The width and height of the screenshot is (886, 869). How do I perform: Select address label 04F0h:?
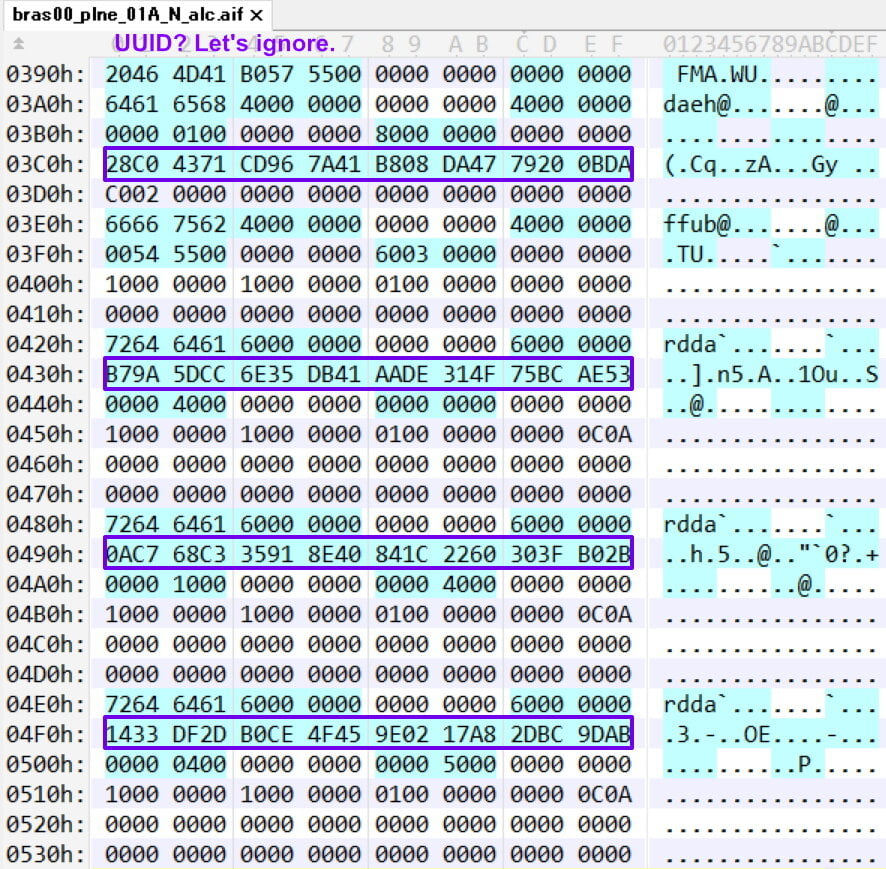click(x=46, y=735)
